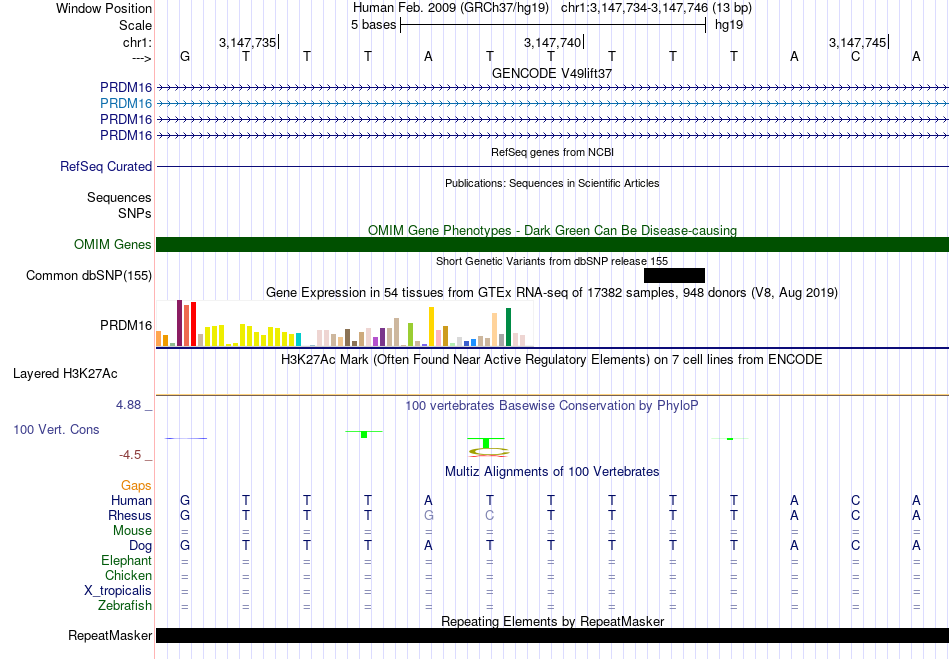The width and height of the screenshot is (950, 659).
Task: Click coordinate marker 3,147,745
Action: point(857,42)
